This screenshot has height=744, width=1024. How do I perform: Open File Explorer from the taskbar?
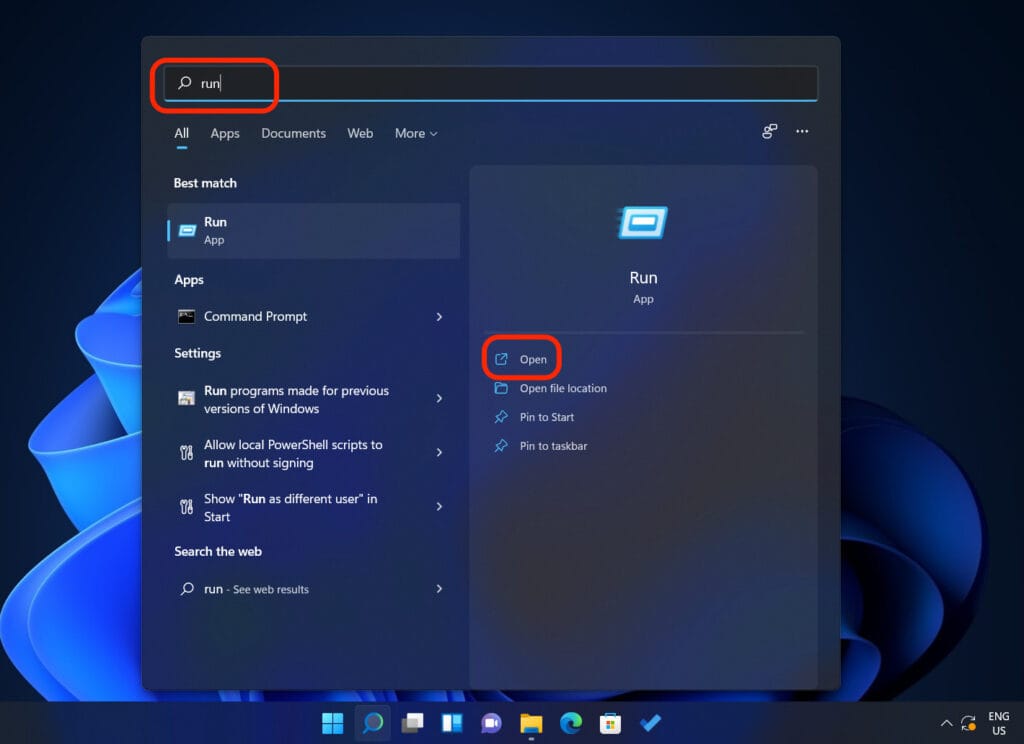tap(530, 722)
